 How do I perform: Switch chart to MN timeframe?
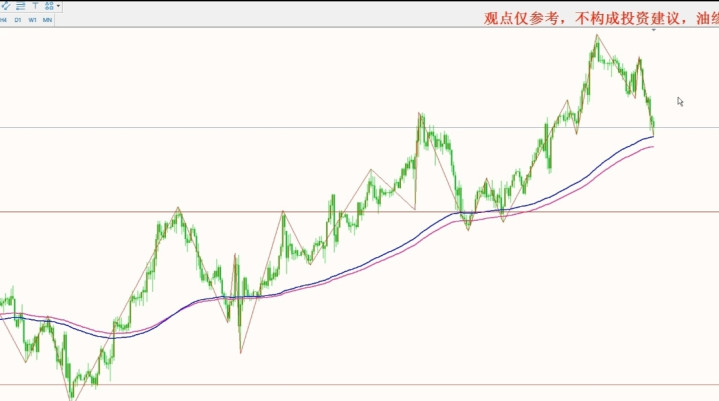47,20
